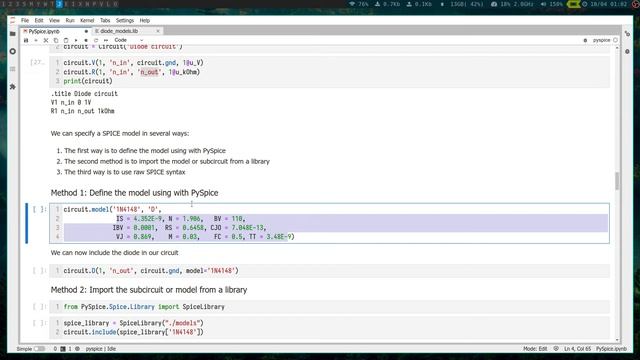Click the terminal count icon in status bar

click(x=63, y=349)
